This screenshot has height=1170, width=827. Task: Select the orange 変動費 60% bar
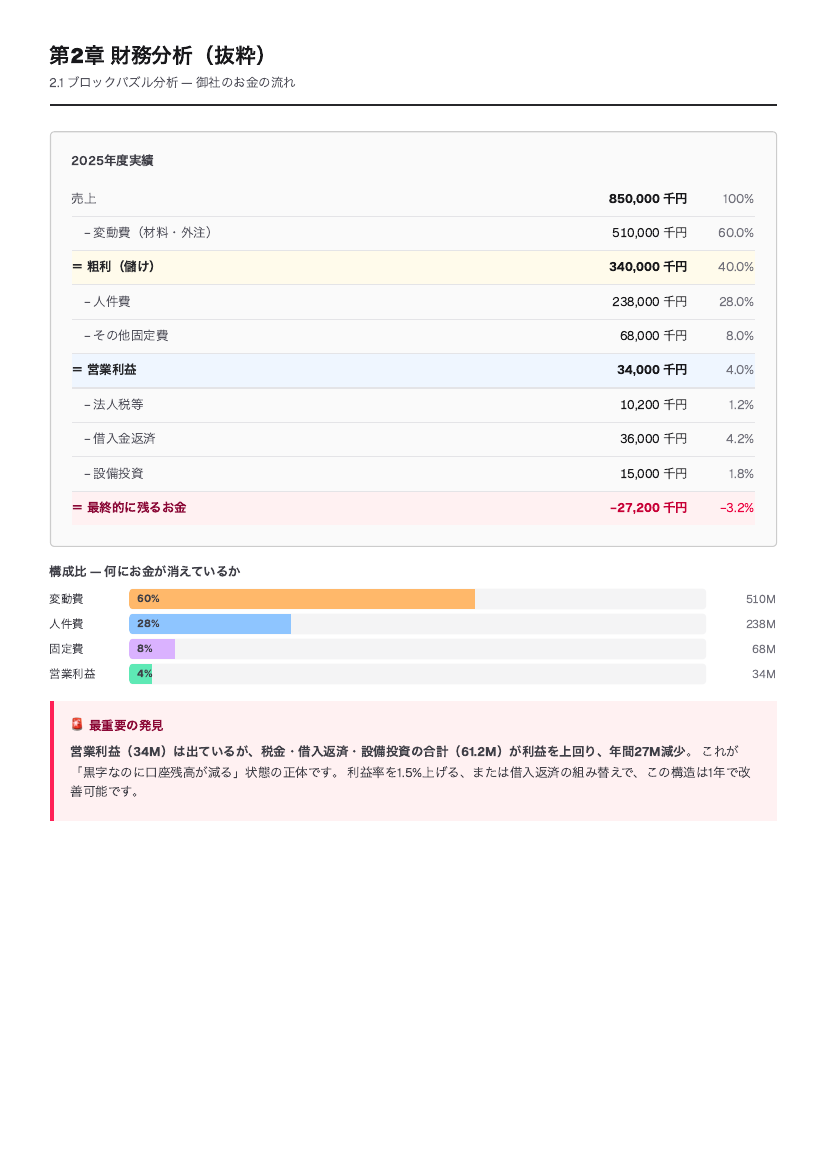coord(302,599)
